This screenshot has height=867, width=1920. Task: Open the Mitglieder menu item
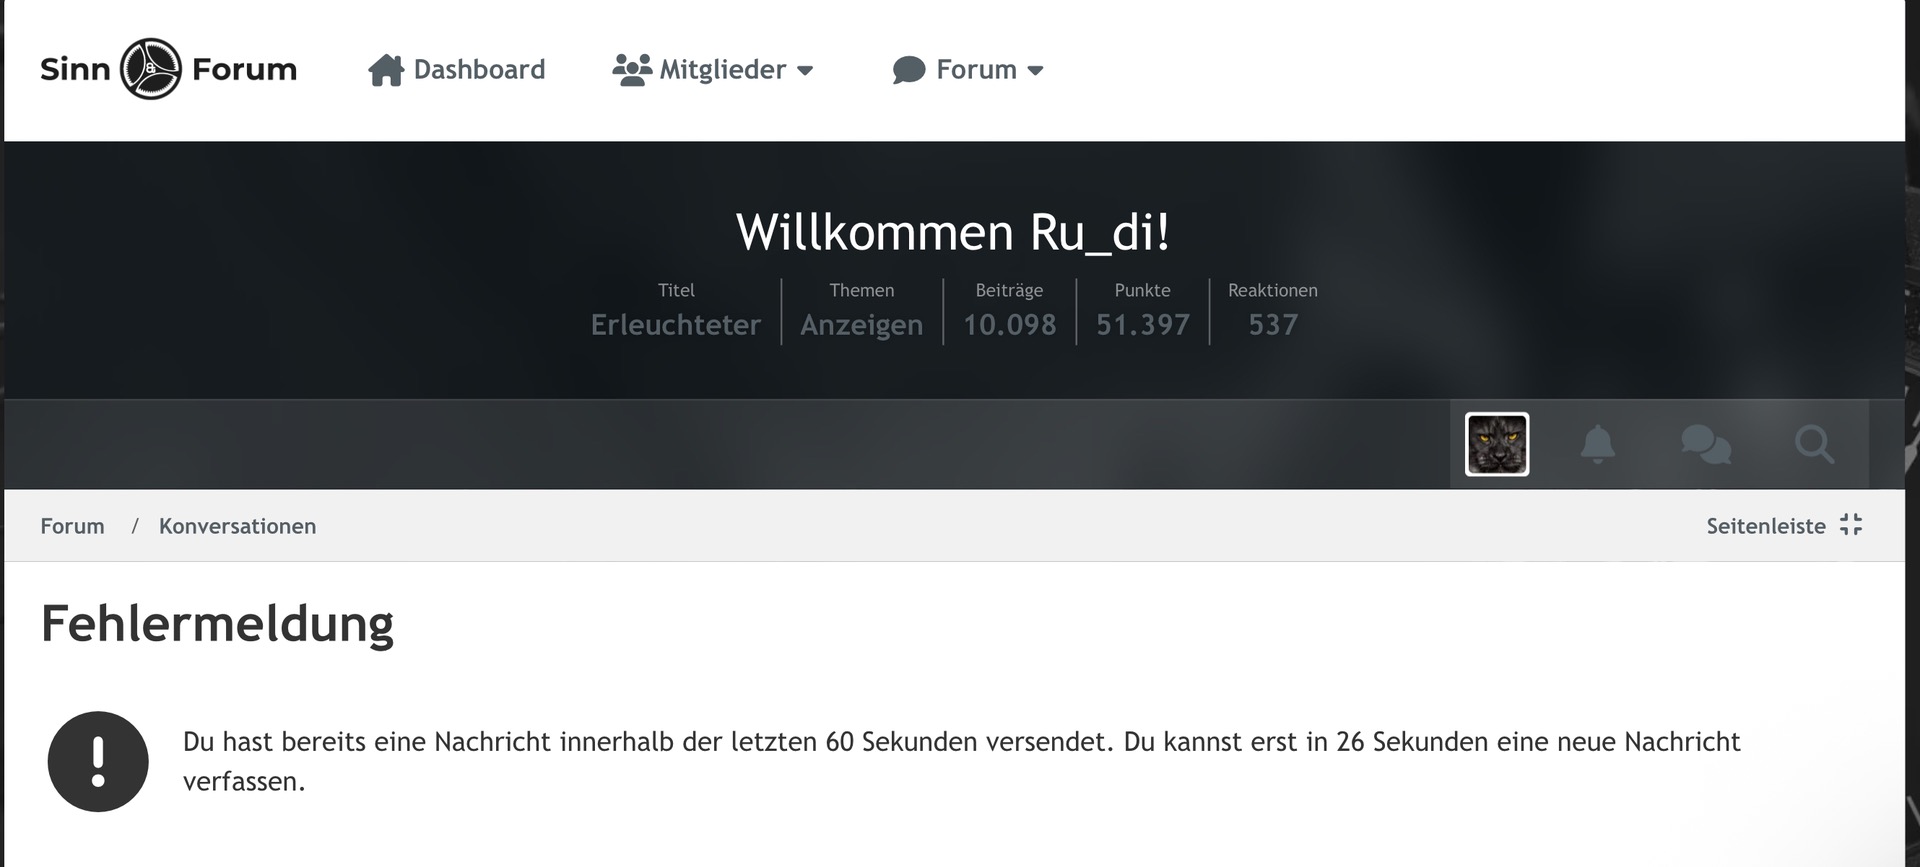722,70
